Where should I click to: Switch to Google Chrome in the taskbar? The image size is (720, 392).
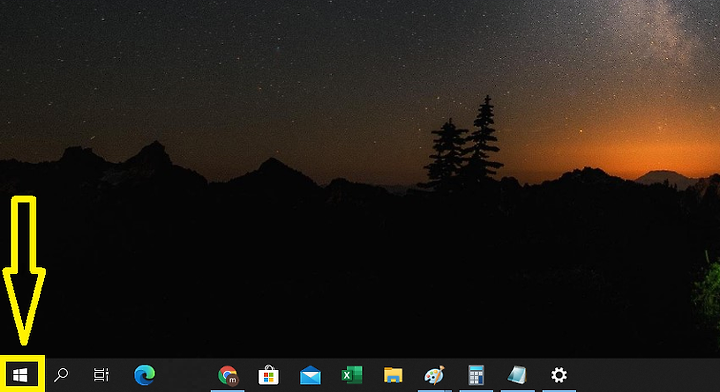pyautogui.click(x=228, y=375)
